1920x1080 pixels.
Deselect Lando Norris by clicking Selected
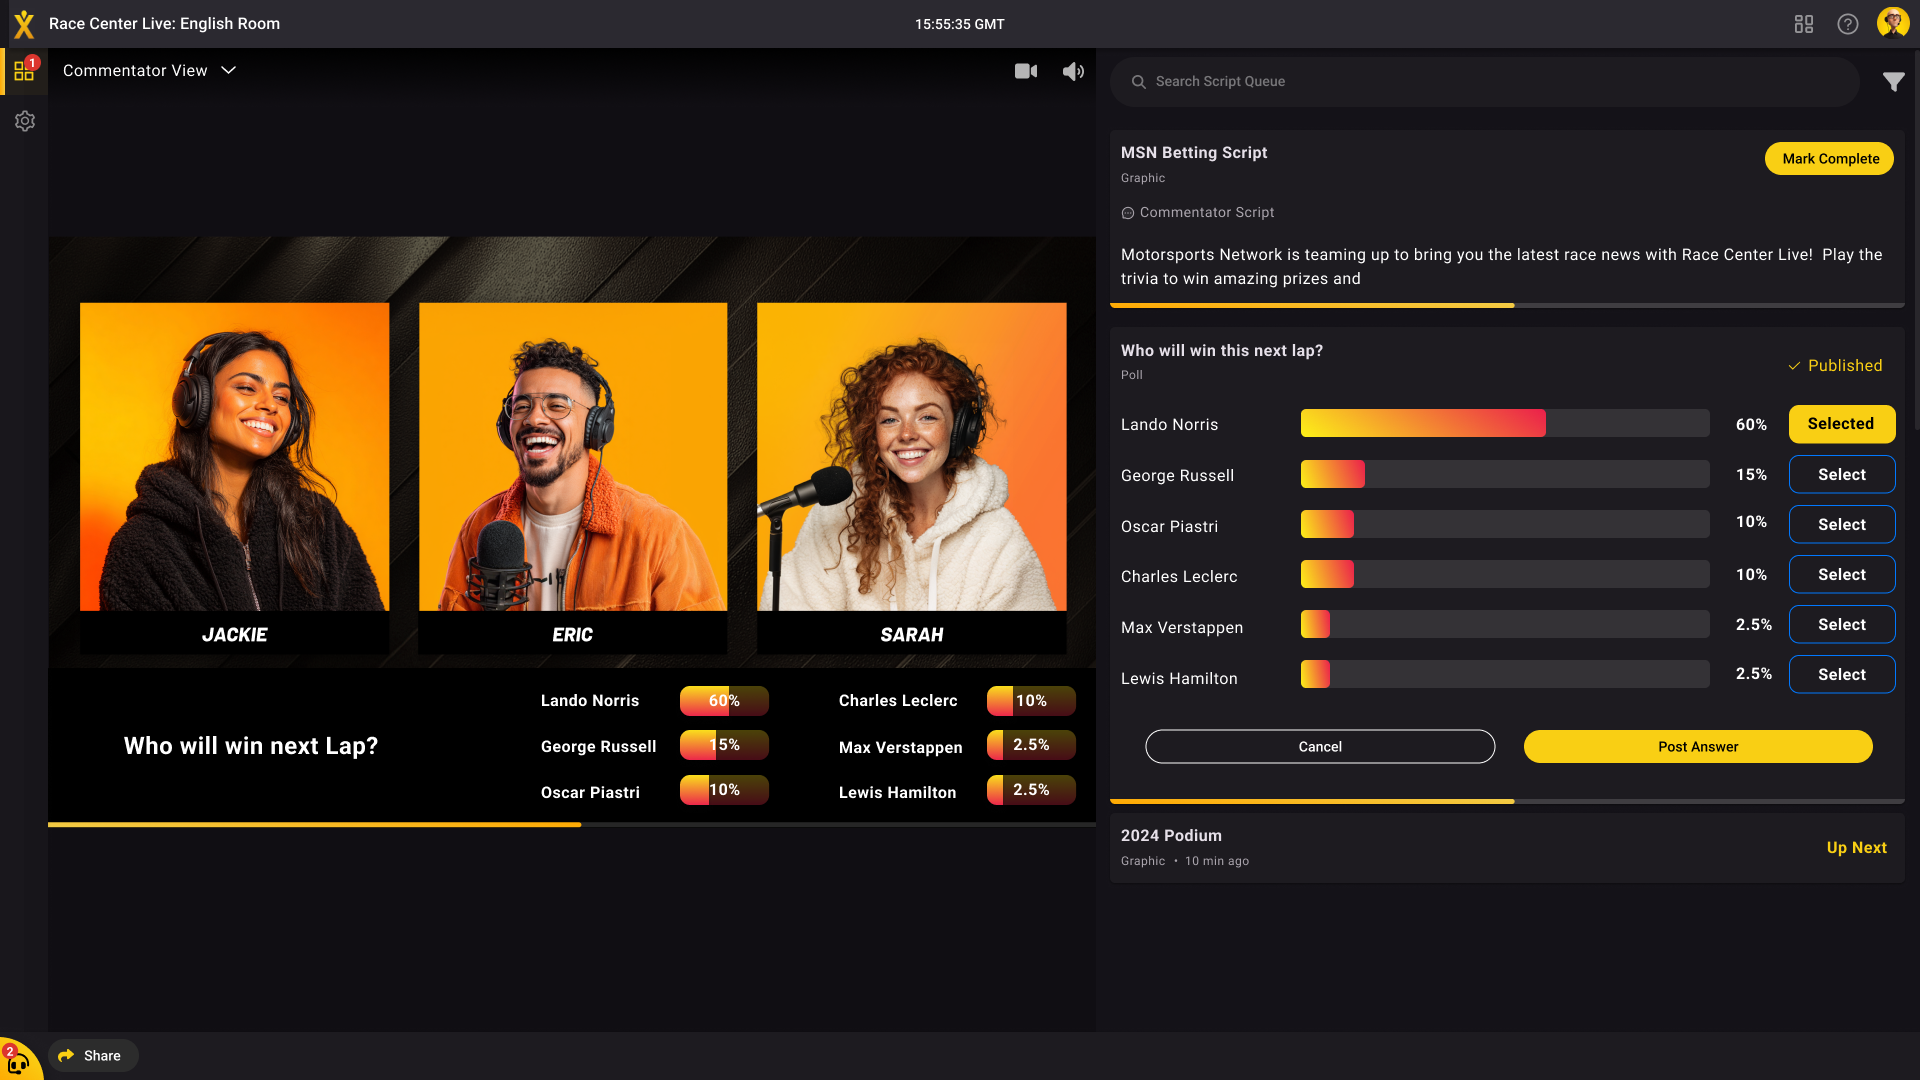(x=1841, y=424)
